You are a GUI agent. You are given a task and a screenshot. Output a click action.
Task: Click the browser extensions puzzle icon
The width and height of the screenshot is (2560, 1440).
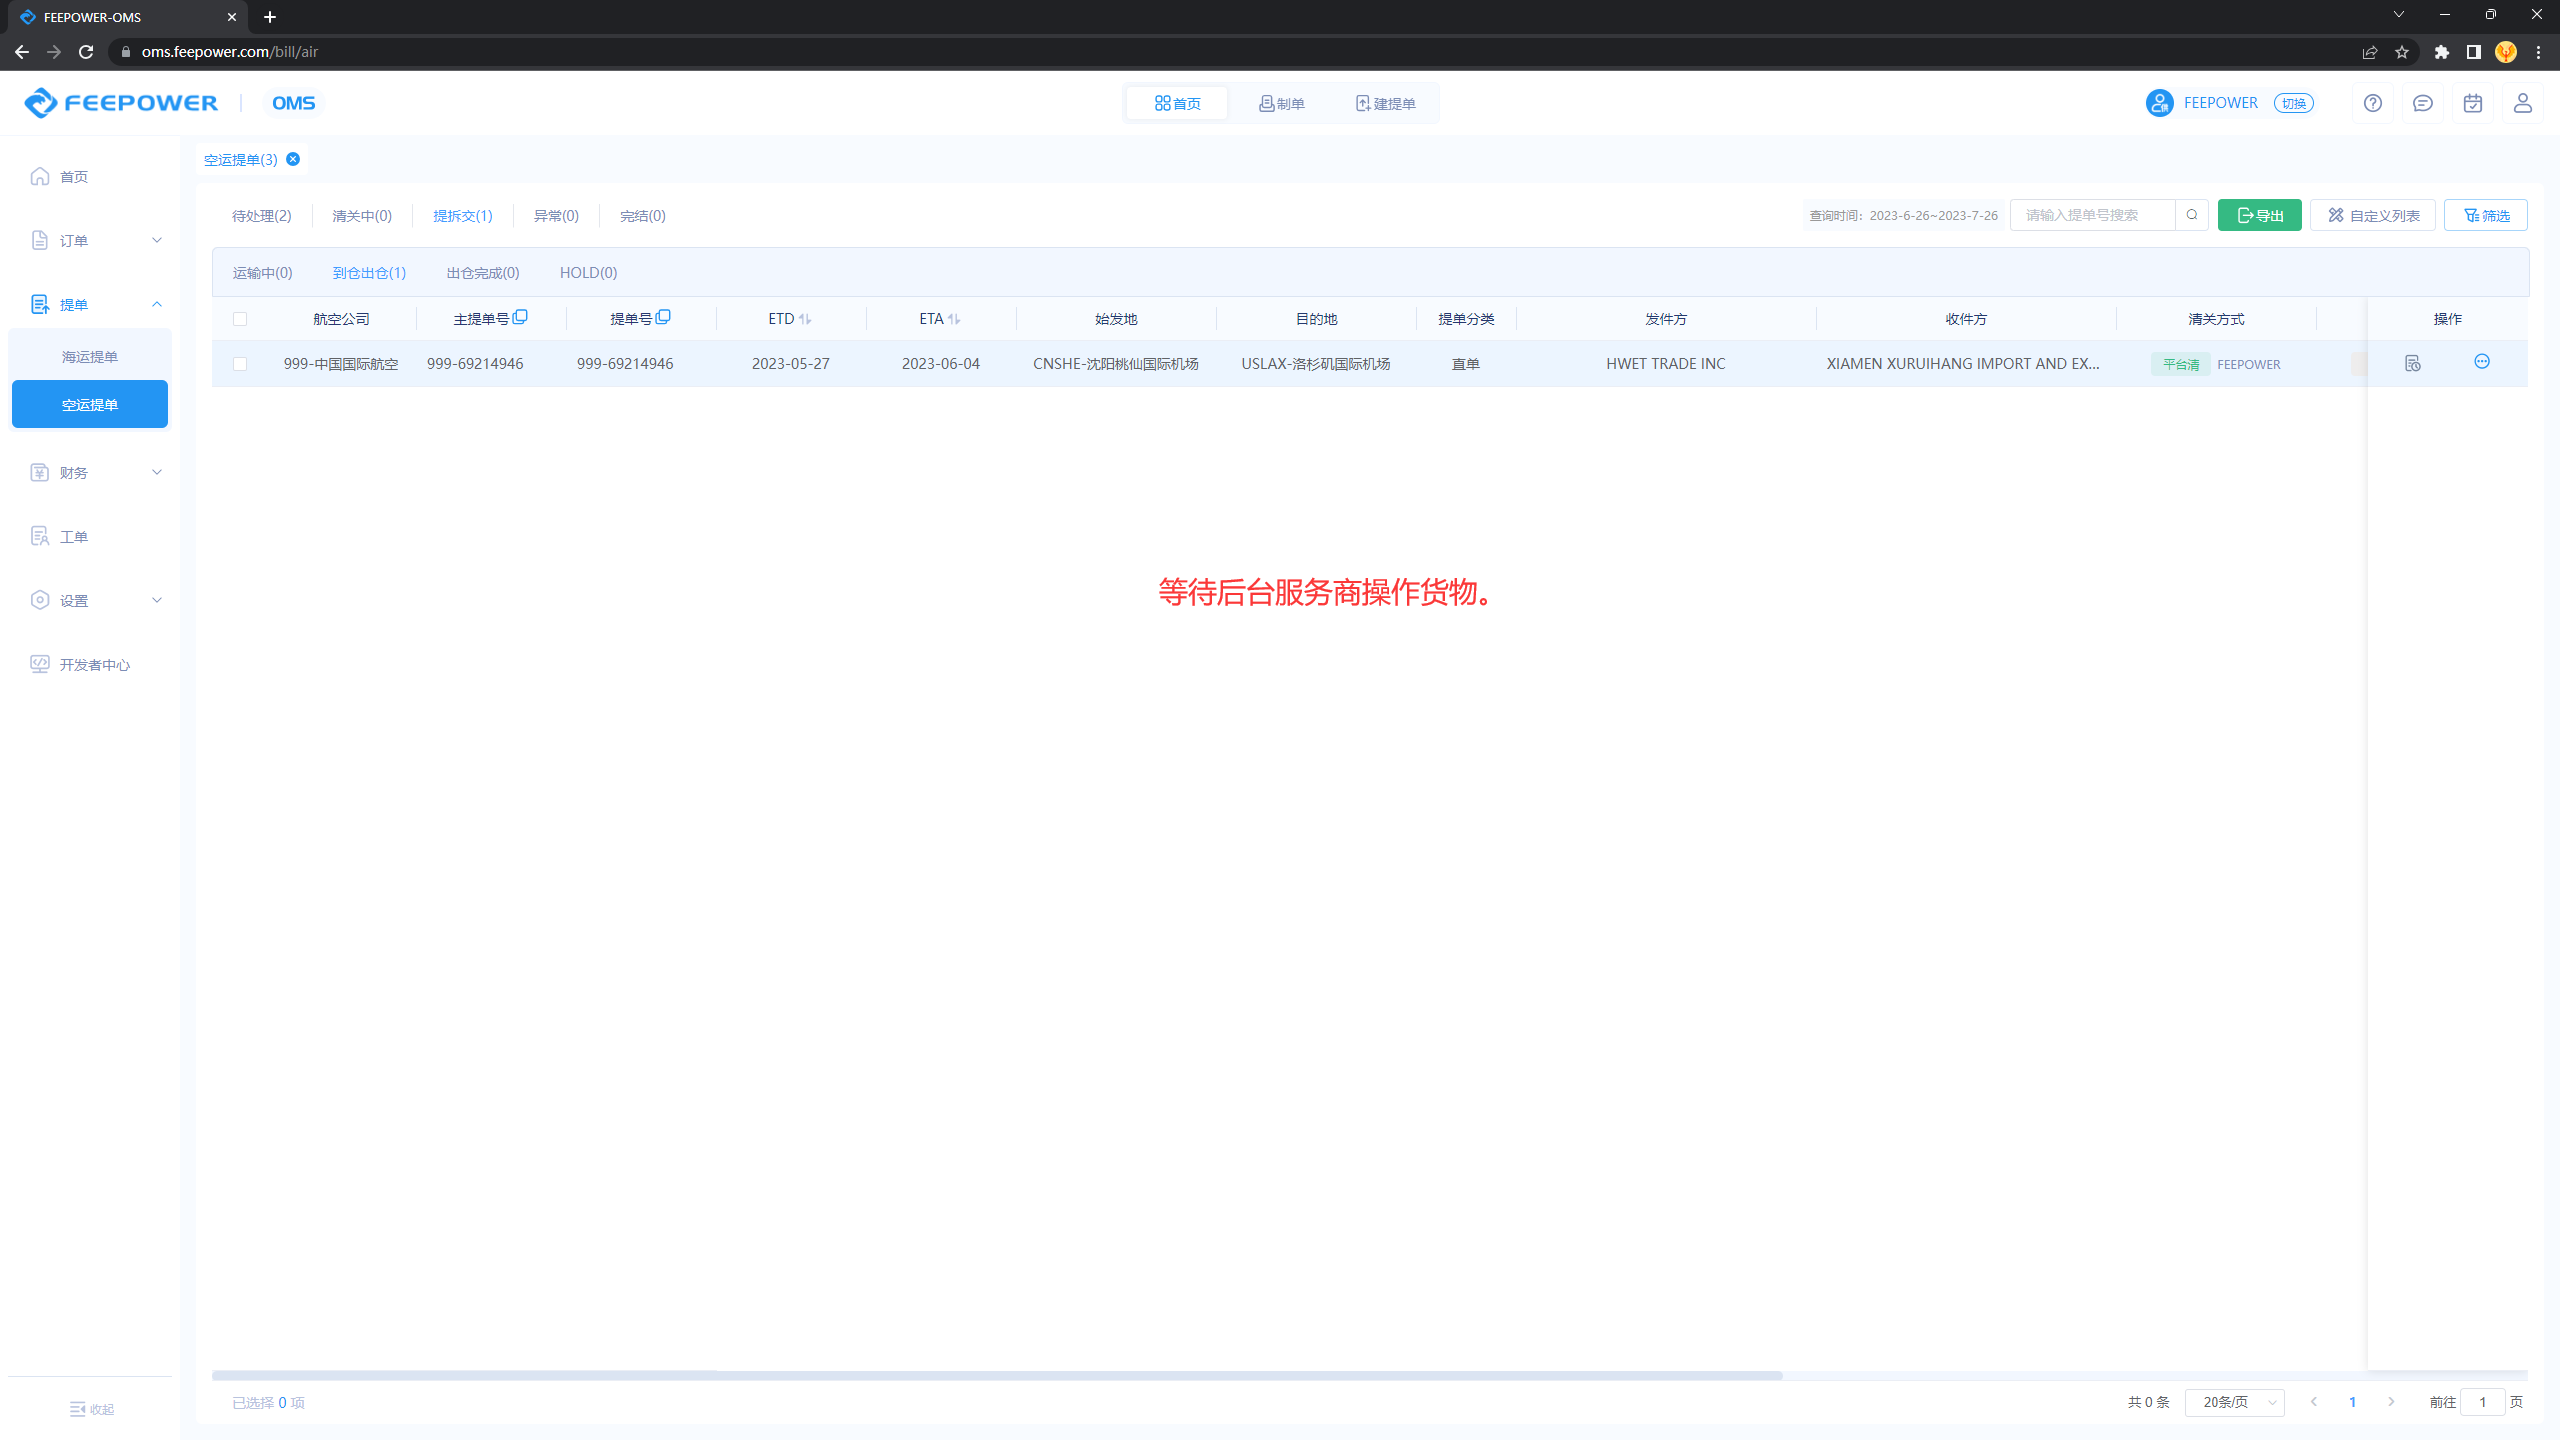pyautogui.click(x=2442, y=52)
